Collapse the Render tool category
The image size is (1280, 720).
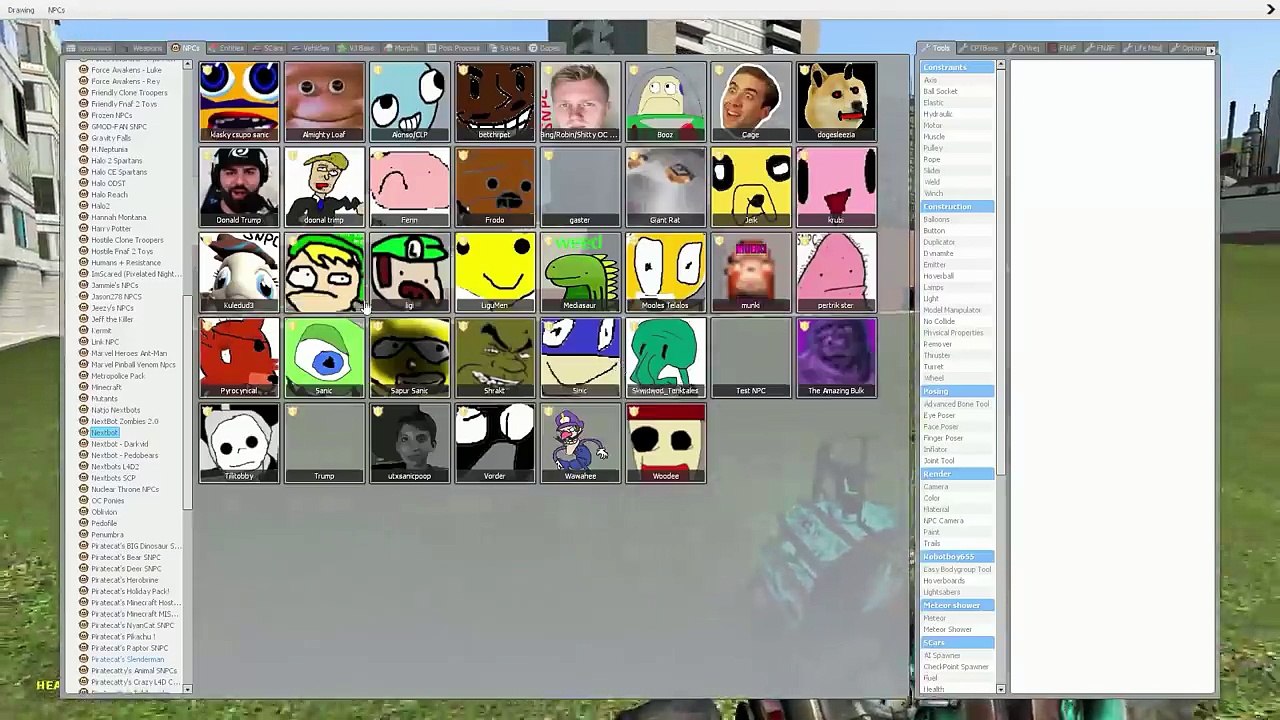[x=957, y=474]
